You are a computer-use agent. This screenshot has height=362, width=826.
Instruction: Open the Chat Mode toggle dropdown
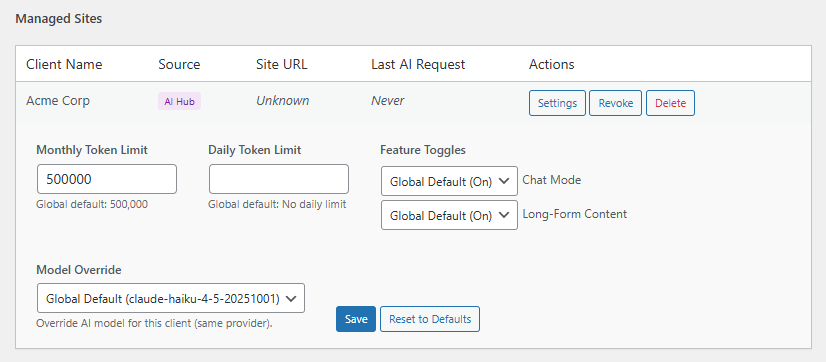pos(449,181)
